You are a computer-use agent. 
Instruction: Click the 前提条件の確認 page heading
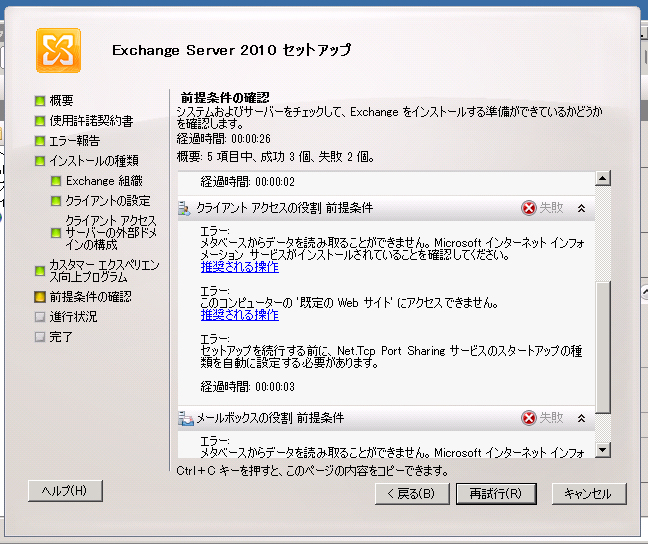[225, 98]
